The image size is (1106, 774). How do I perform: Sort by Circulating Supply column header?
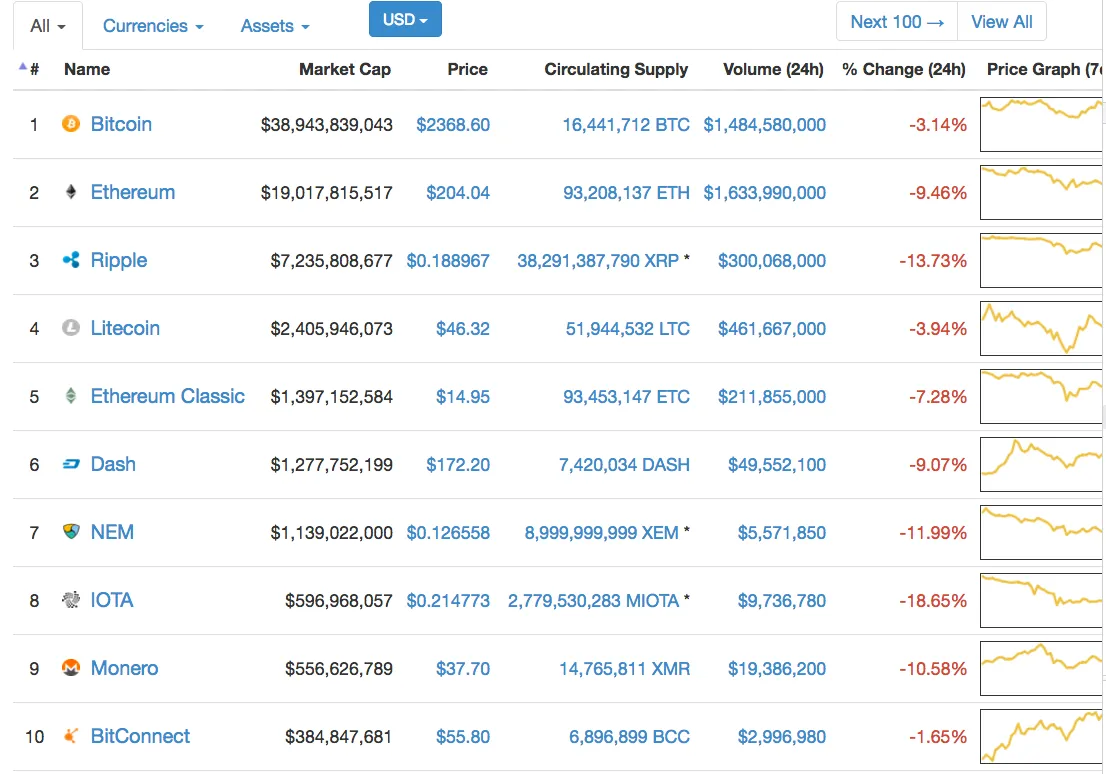[x=616, y=69]
